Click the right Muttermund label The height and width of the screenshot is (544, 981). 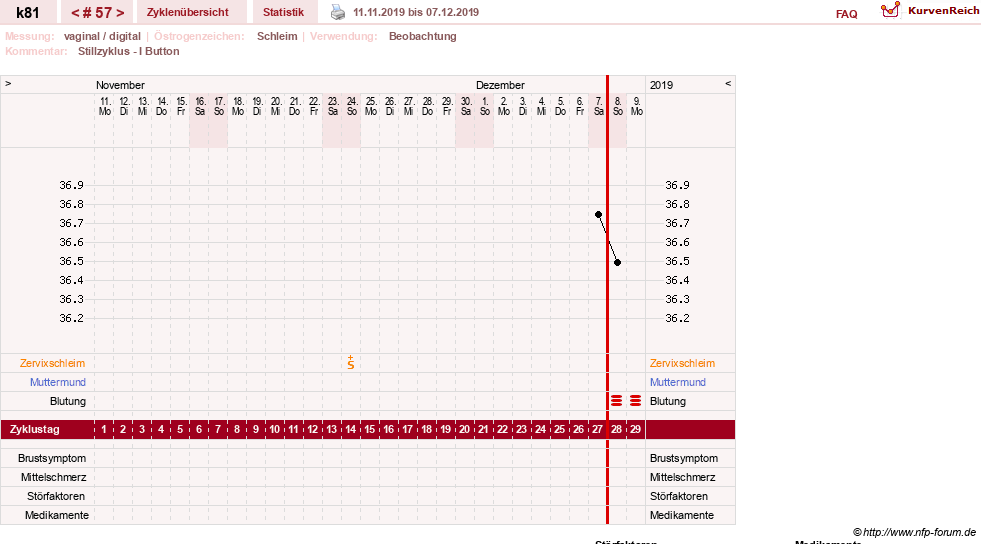[678, 382]
